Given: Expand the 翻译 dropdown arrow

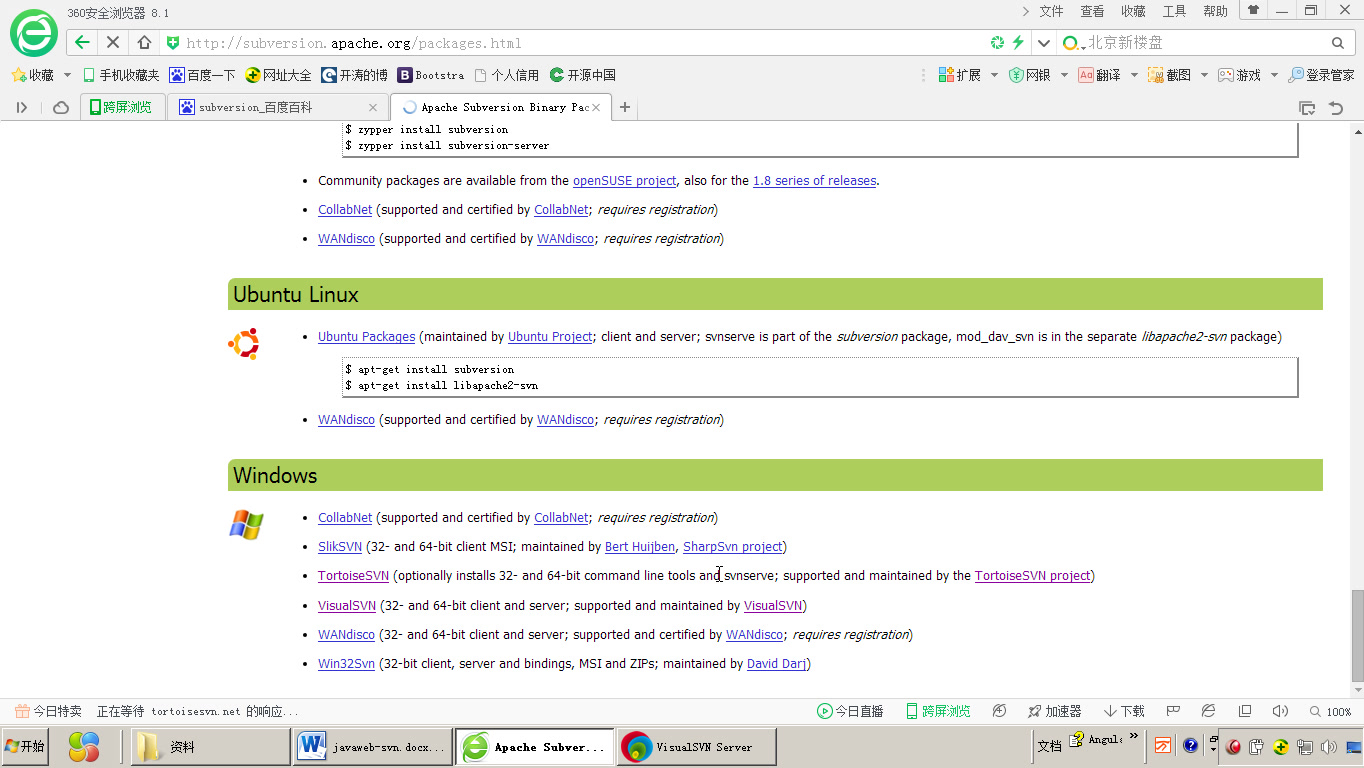Looking at the screenshot, I should coord(1134,75).
